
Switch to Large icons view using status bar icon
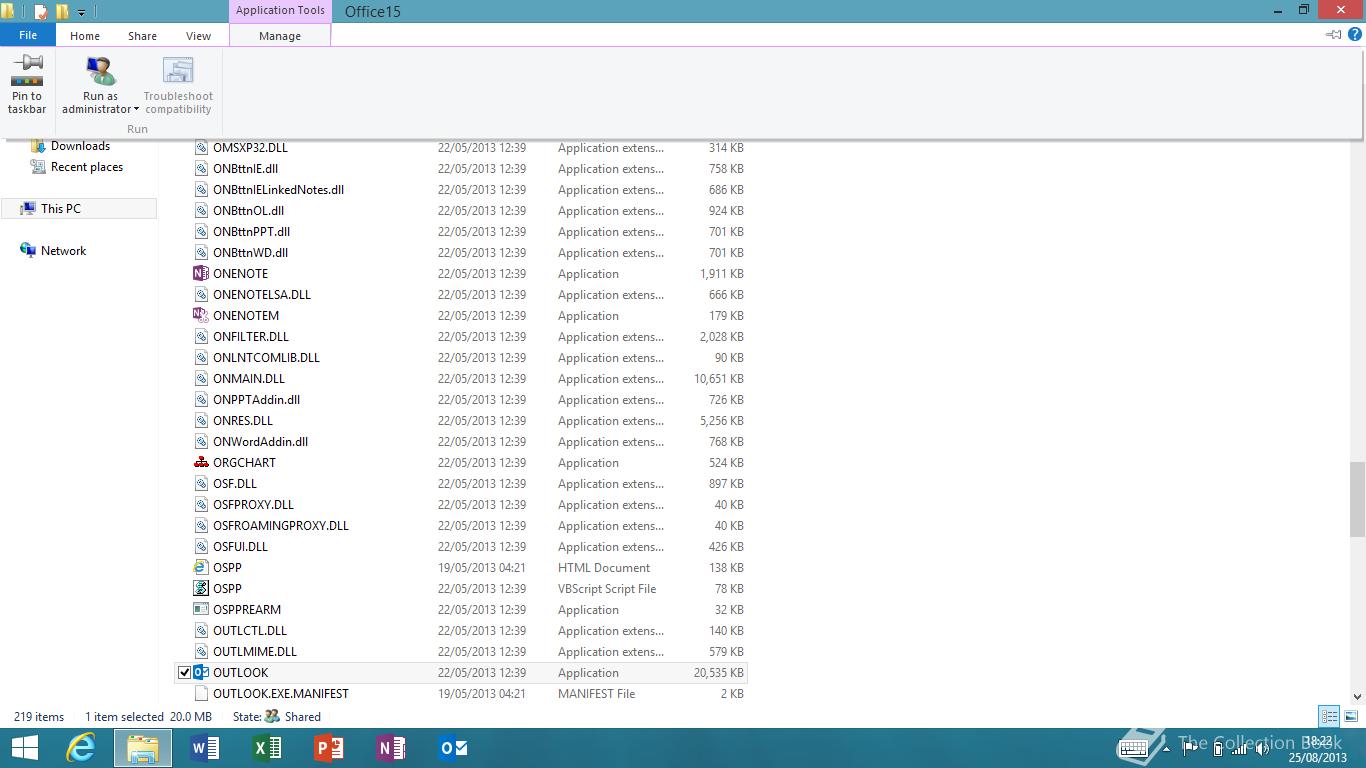pyautogui.click(x=1352, y=716)
